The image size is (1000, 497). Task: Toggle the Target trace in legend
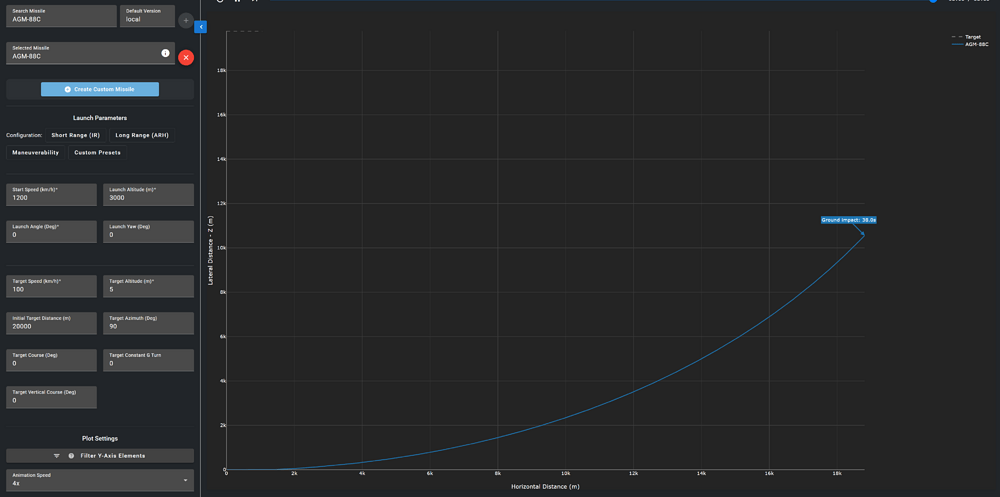point(968,37)
